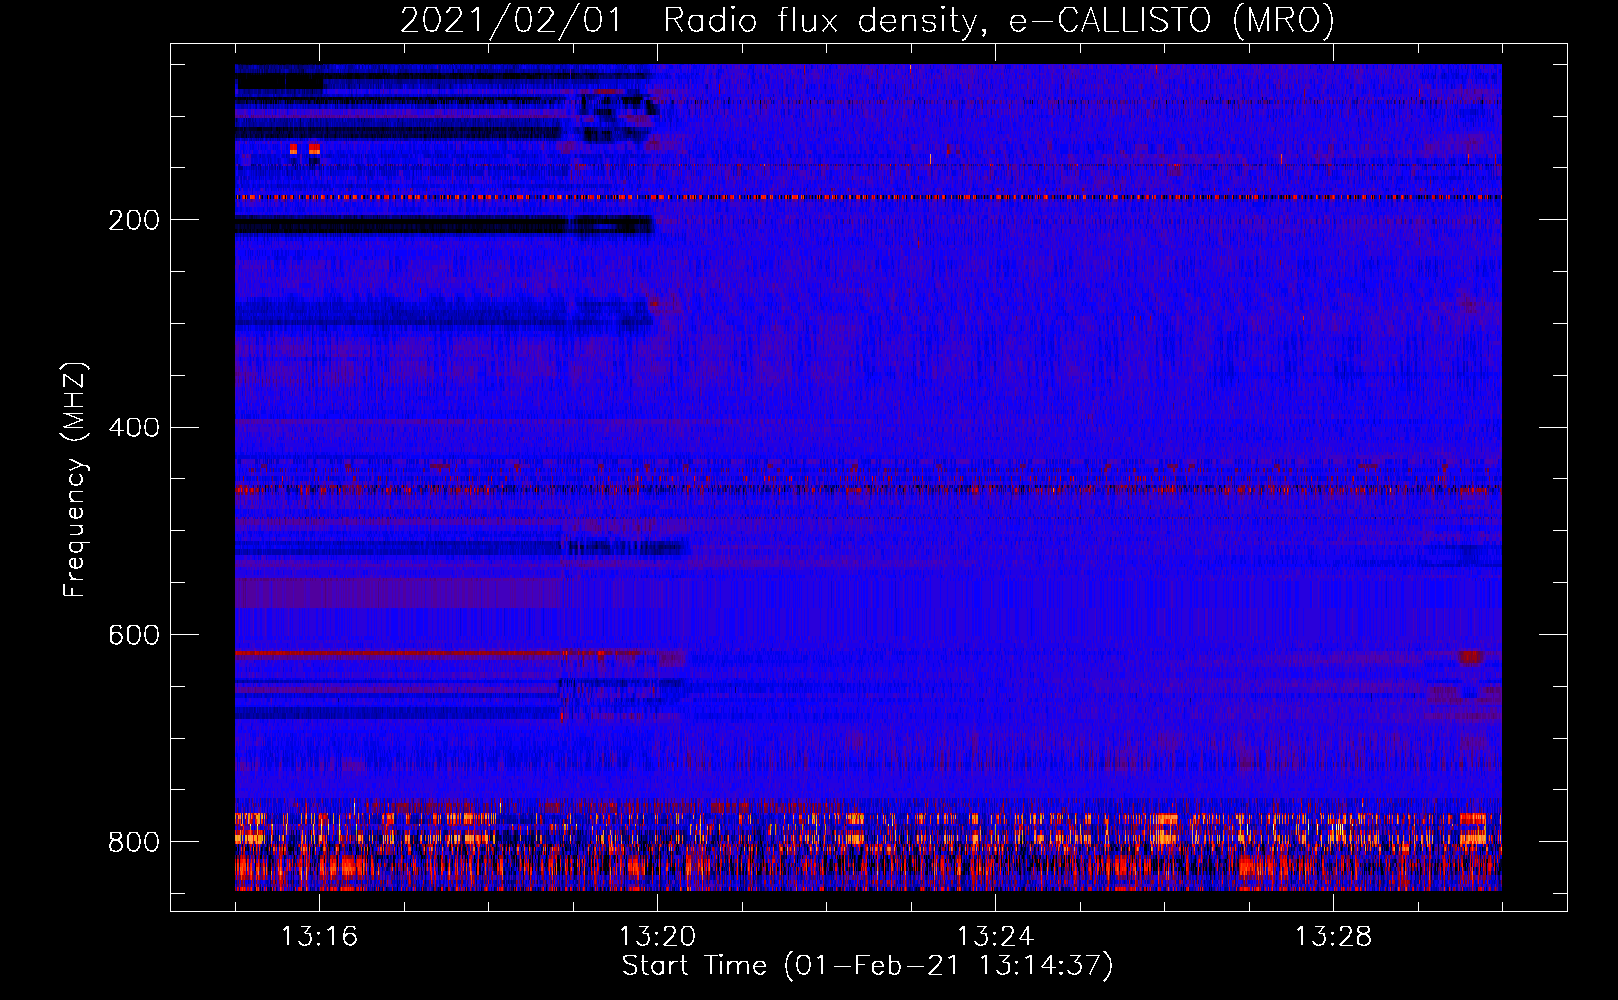This screenshot has width=1618, height=1000.
Task: Click the 'Start Time (01-Feb-21 13:14:37)' label
Action: tap(867, 966)
